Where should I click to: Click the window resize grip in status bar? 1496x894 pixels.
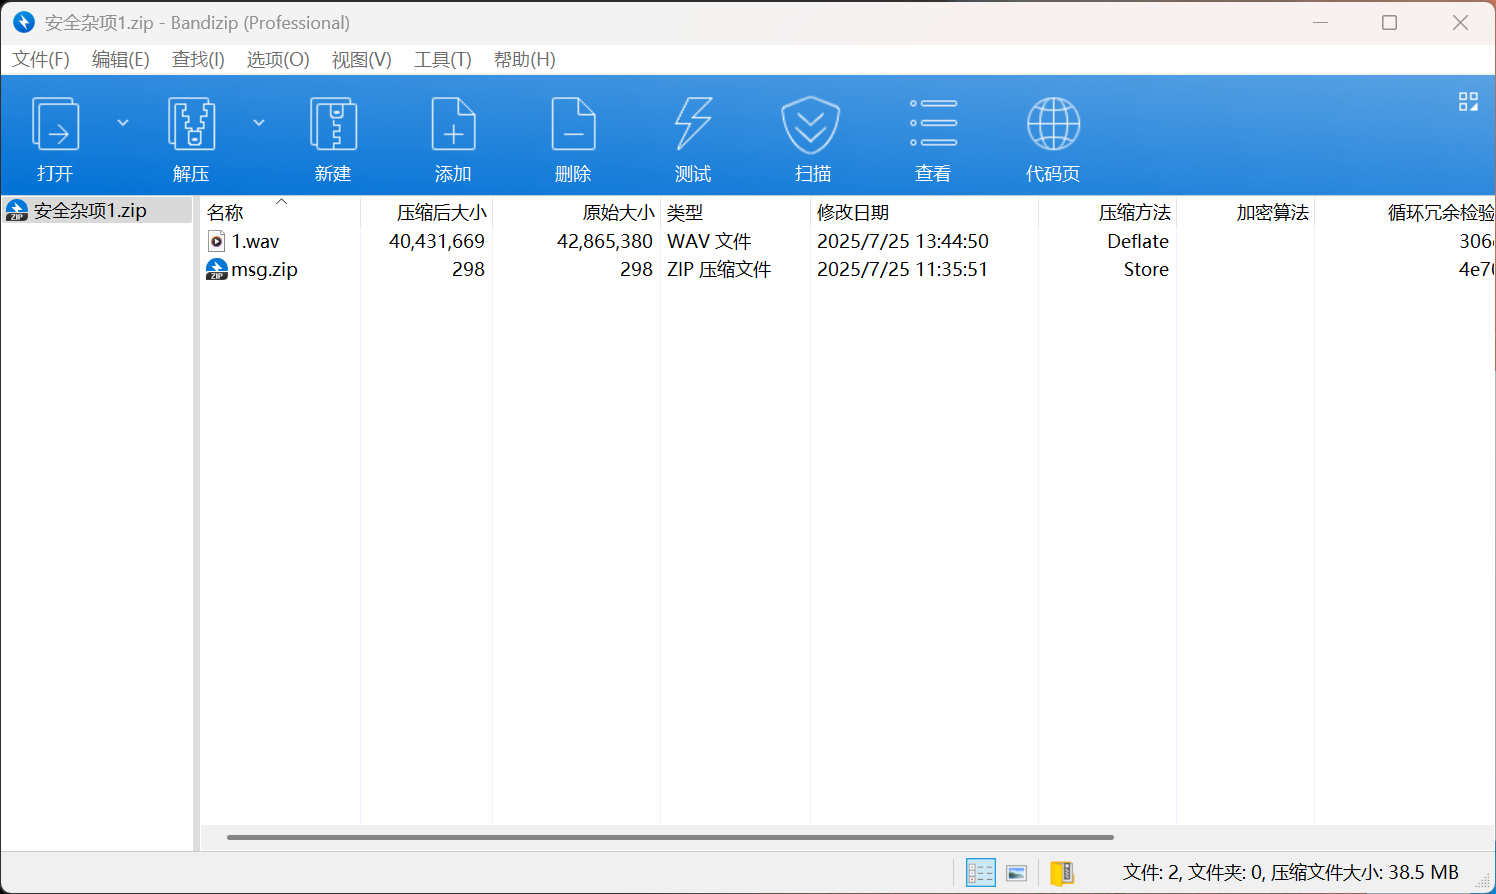(x=1483, y=879)
